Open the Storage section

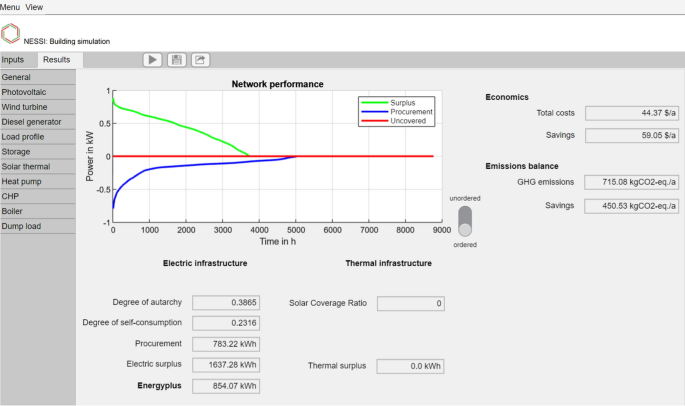38,152
